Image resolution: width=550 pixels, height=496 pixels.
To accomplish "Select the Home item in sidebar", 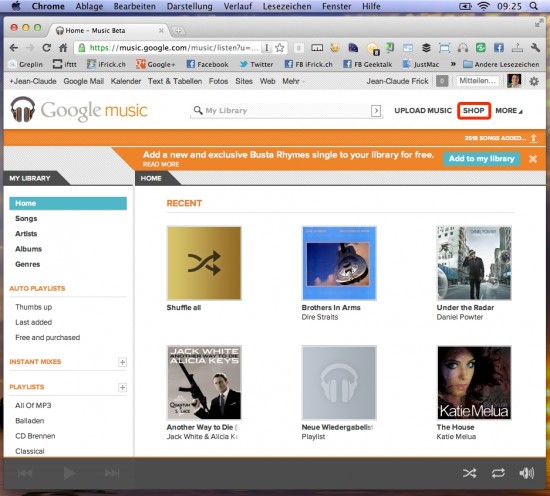I will [68, 203].
